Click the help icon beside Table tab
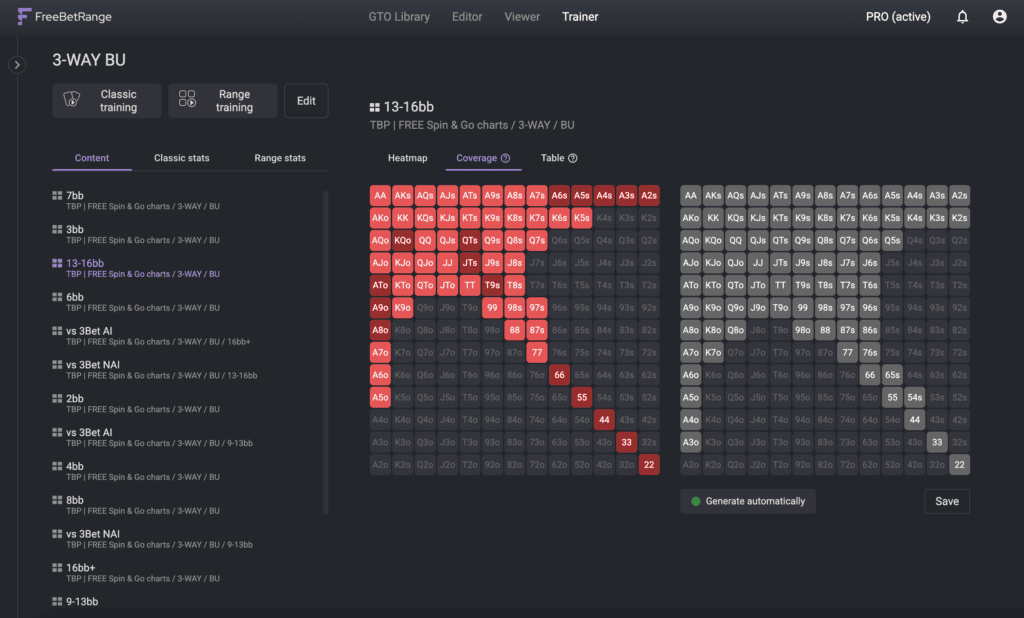This screenshot has width=1024, height=618. [573, 158]
